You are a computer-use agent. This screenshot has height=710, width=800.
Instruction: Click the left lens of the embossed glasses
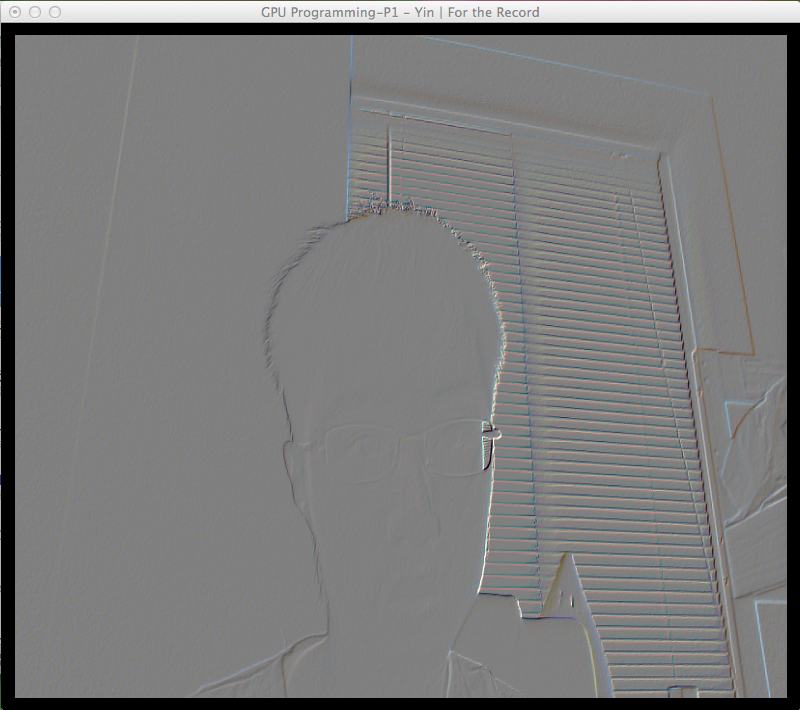point(361,454)
